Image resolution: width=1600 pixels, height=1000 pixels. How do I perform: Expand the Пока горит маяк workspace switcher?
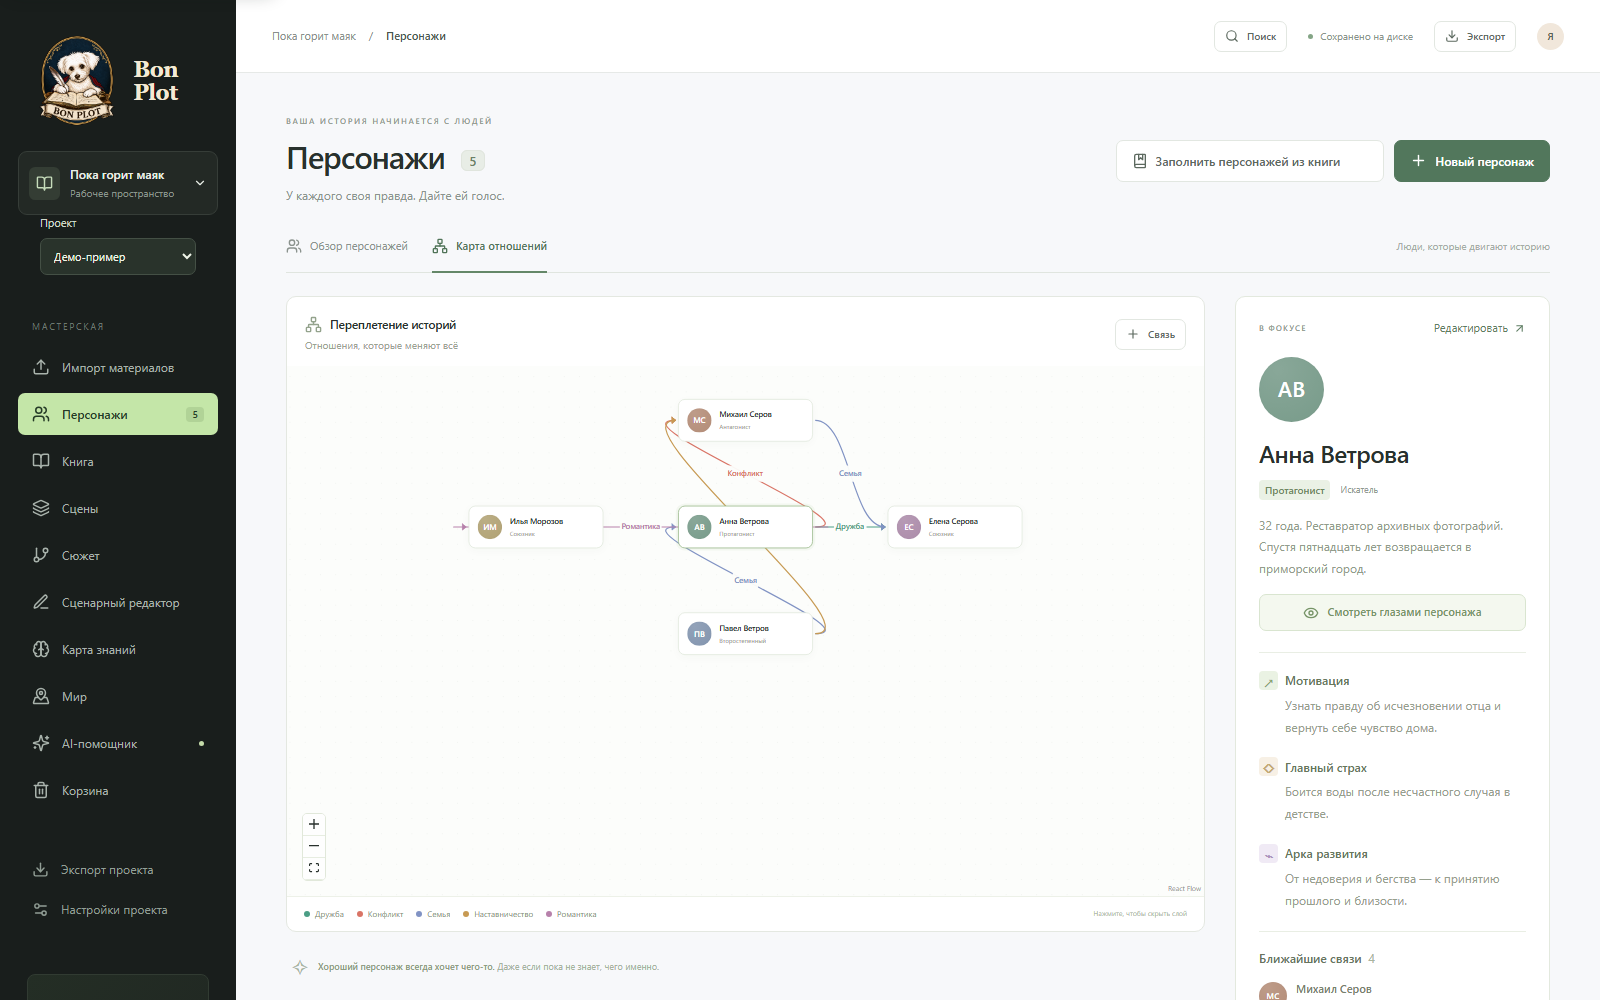118,183
